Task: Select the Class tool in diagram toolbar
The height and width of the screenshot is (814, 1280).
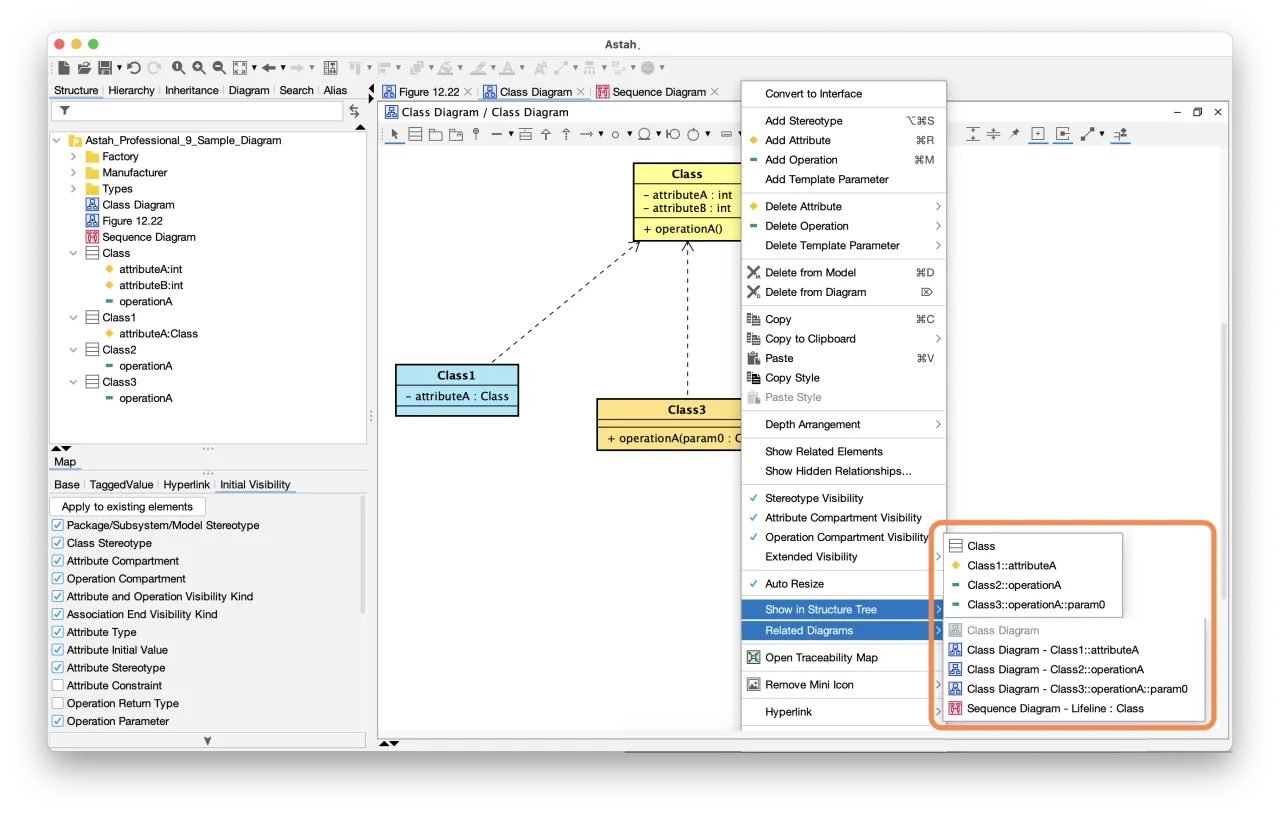Action: [x=416, y=134]
